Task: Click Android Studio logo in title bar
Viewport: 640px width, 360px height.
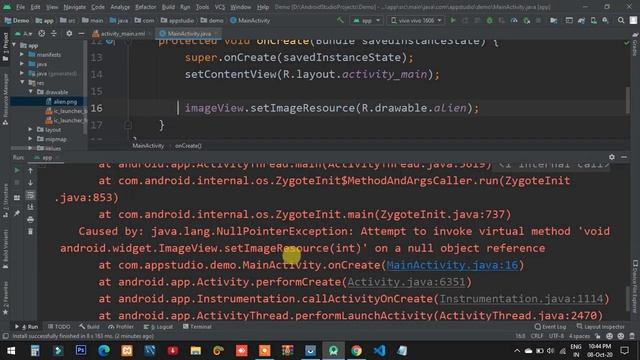Action: 7,7
